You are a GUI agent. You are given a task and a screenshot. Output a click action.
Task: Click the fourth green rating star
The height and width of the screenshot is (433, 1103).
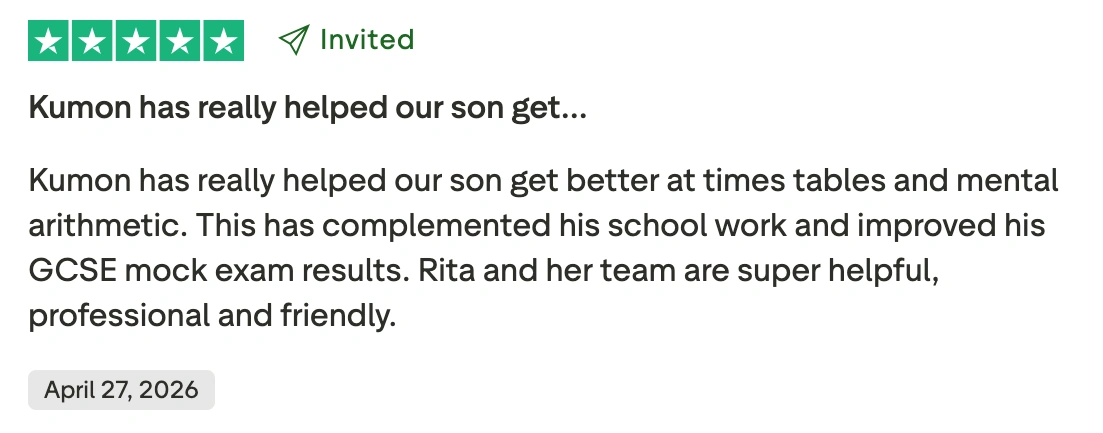click(x=179, y=41)
